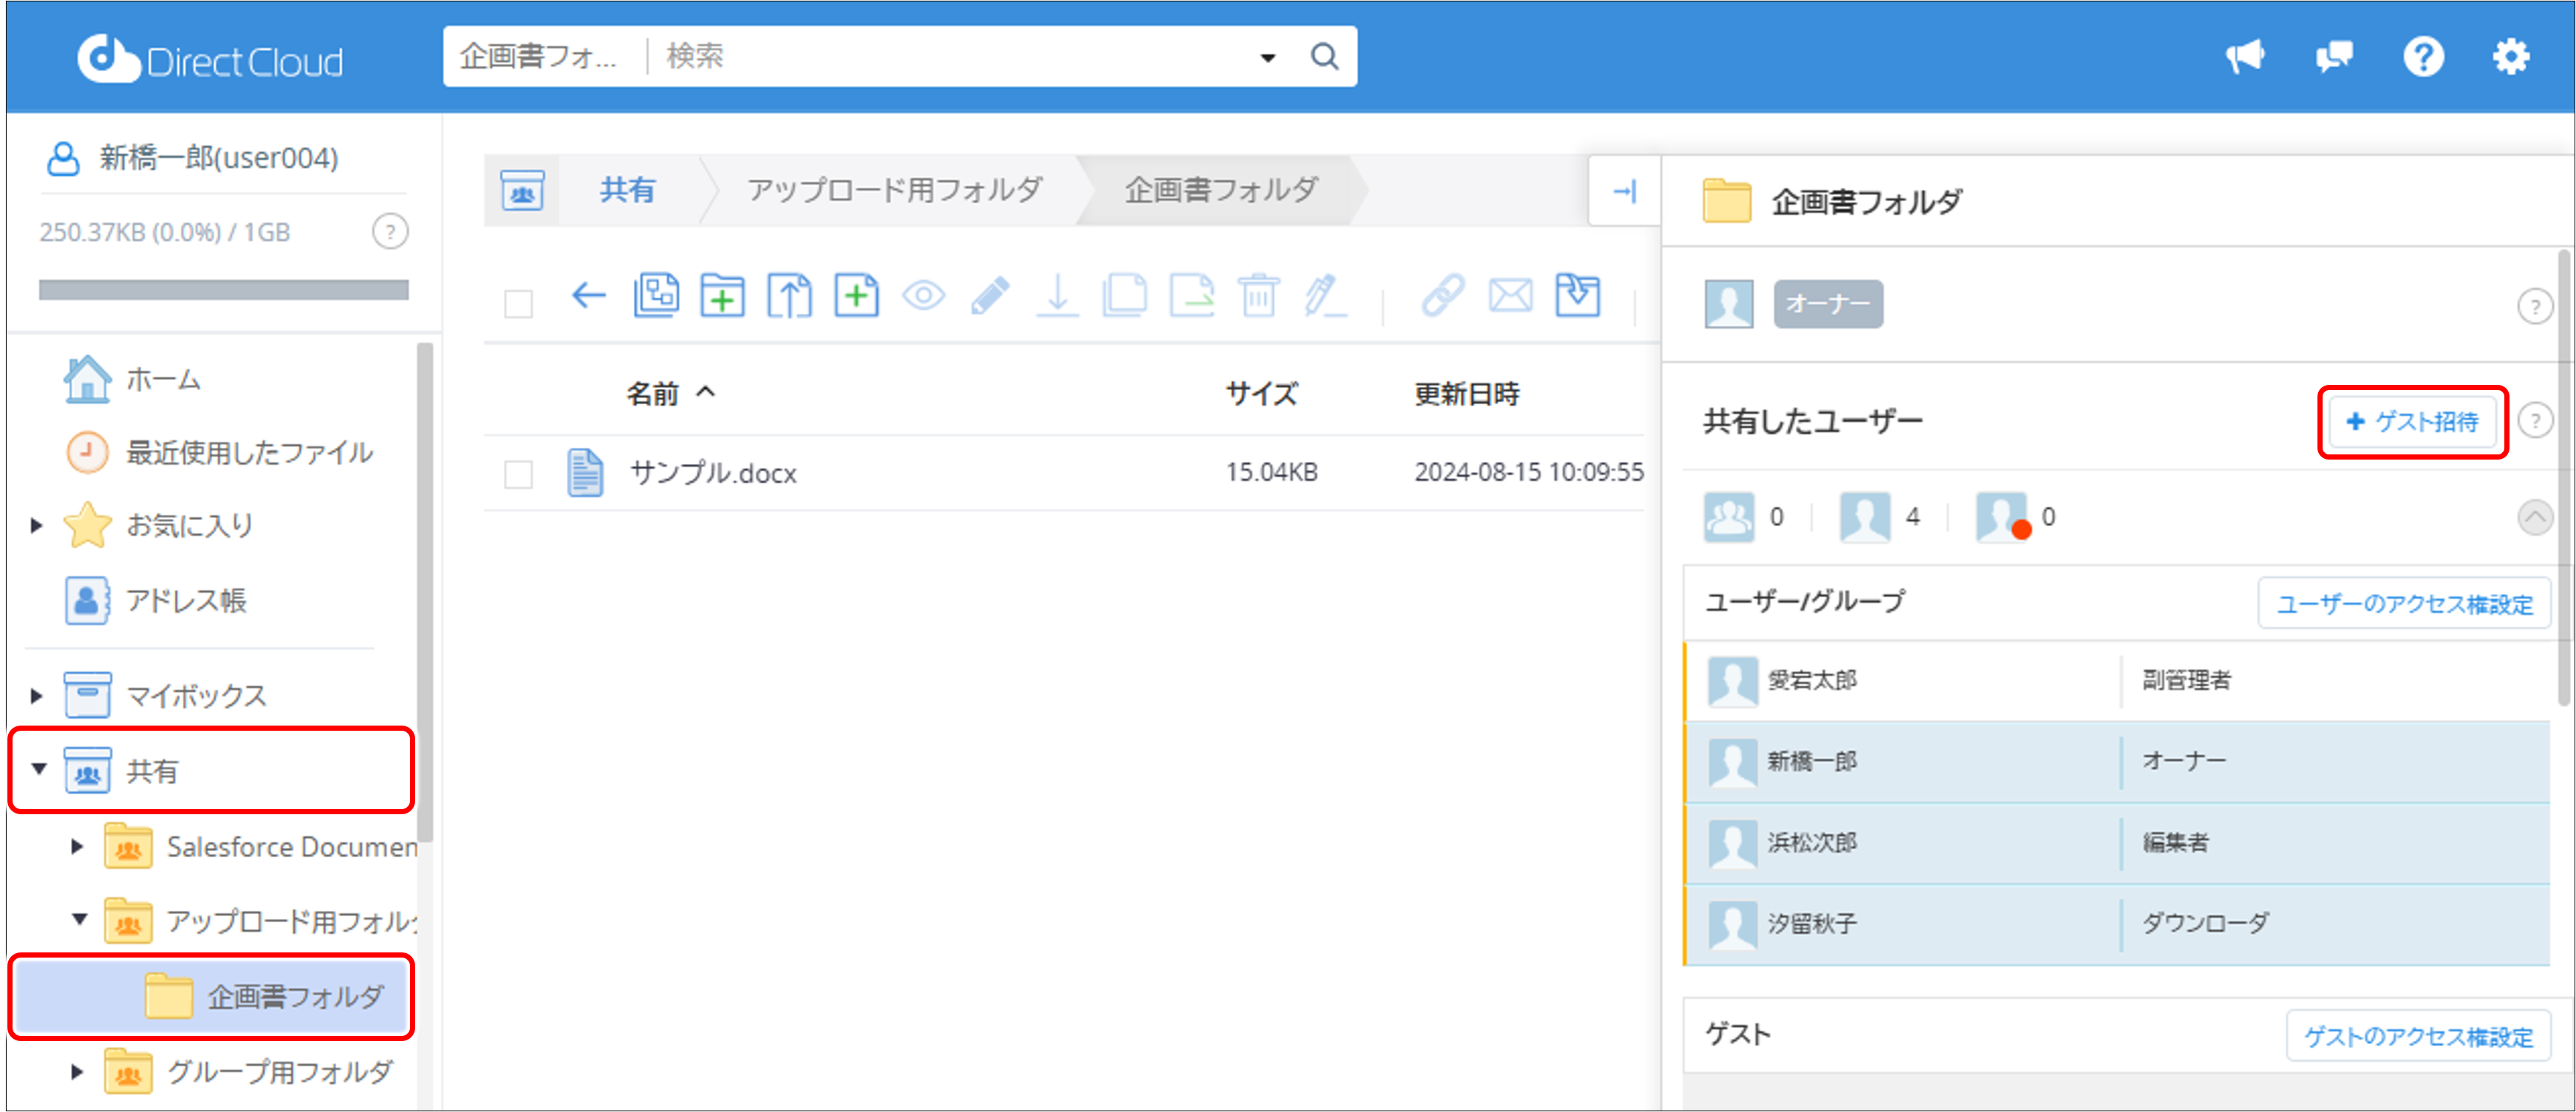Image resolution: width=2576 pixels, height=1112 pixels.
Task: Collapse the shared users section chevron
Action: click(x=2535, y=517)
